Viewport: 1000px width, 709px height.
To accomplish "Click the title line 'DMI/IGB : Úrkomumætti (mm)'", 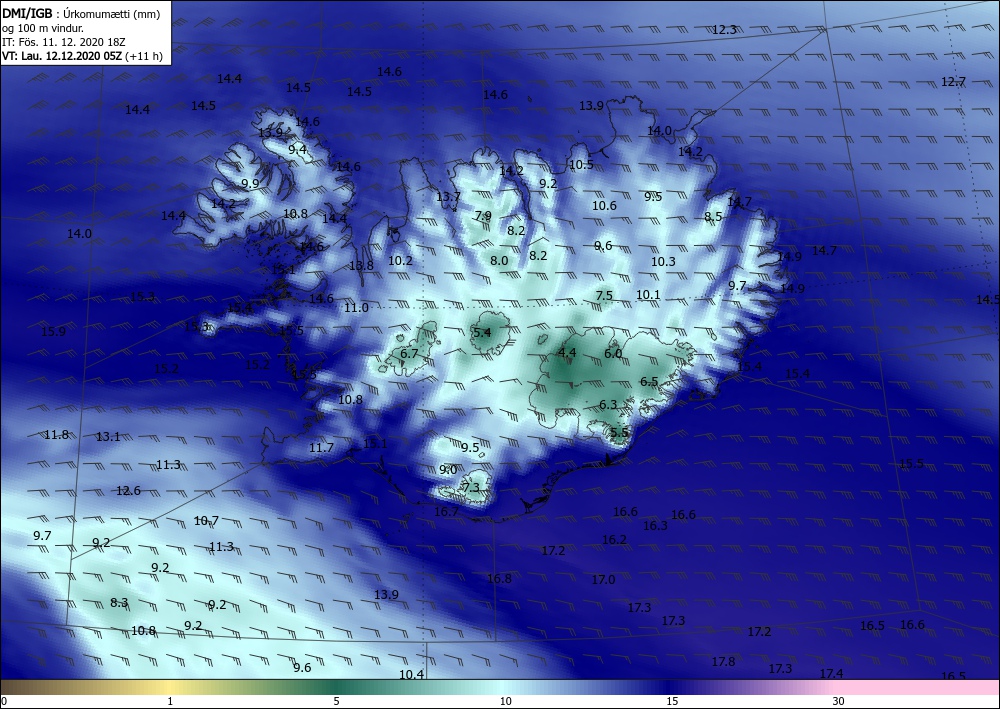I will tap(81, 13).
